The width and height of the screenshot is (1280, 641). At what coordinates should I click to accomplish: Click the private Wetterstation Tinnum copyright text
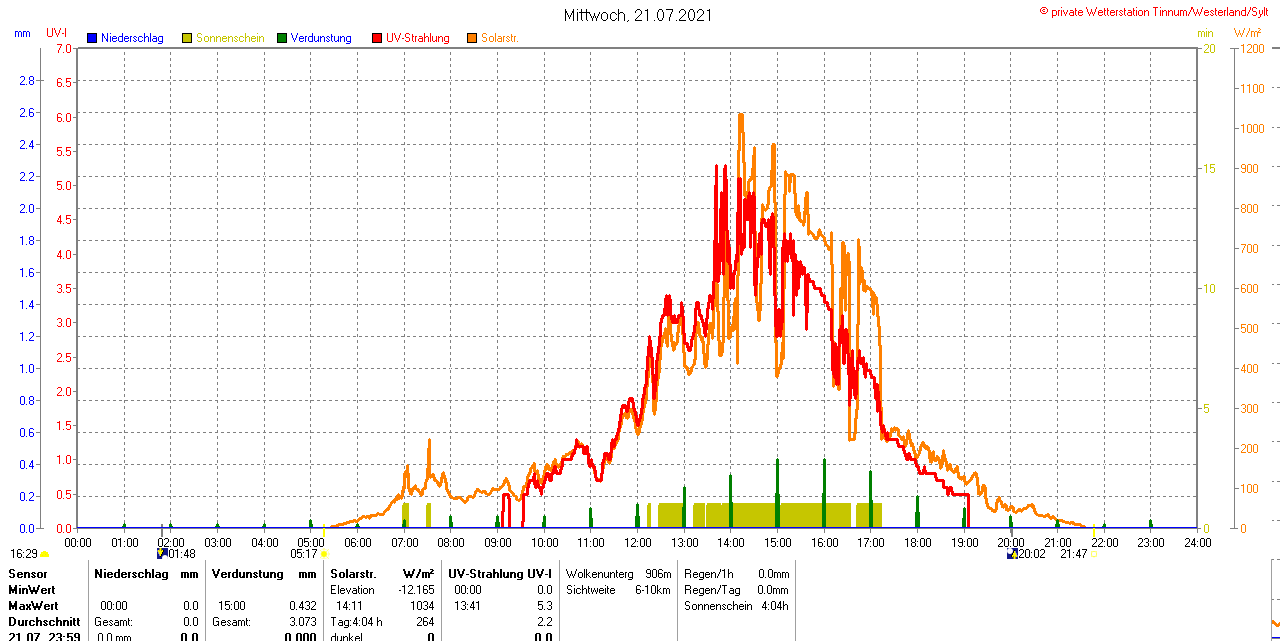(1158, 11)
